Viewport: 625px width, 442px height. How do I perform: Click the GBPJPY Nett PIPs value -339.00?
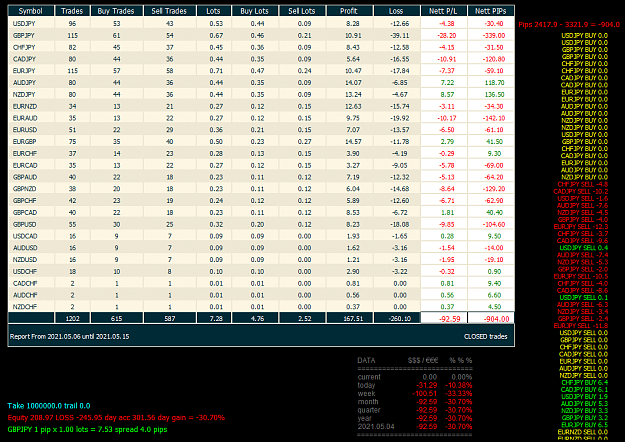click(493, 35)
